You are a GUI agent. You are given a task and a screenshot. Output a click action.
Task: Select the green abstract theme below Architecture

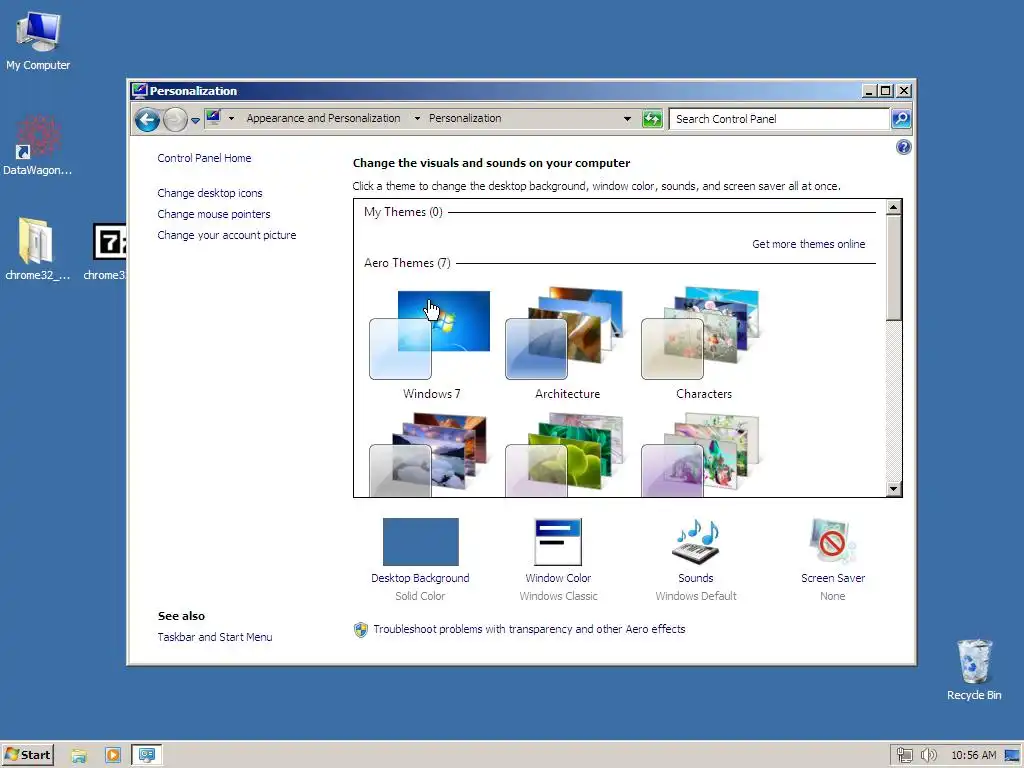tap(566, 455)
